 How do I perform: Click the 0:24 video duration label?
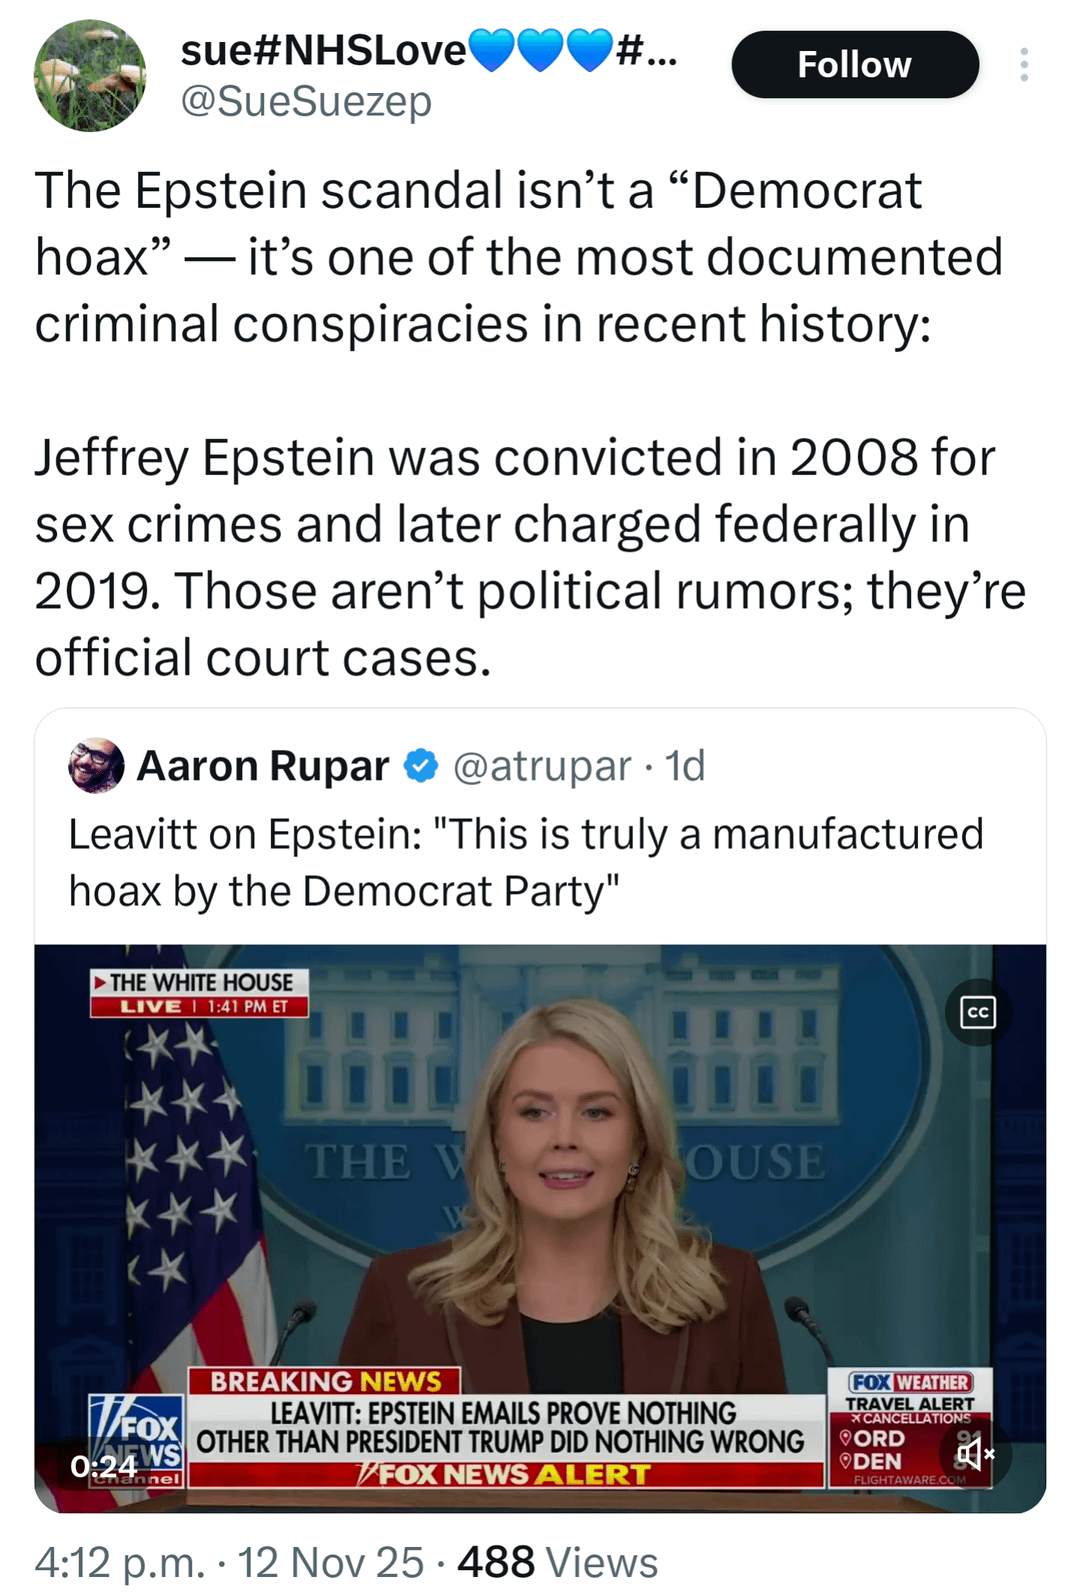pos(103,1466)
